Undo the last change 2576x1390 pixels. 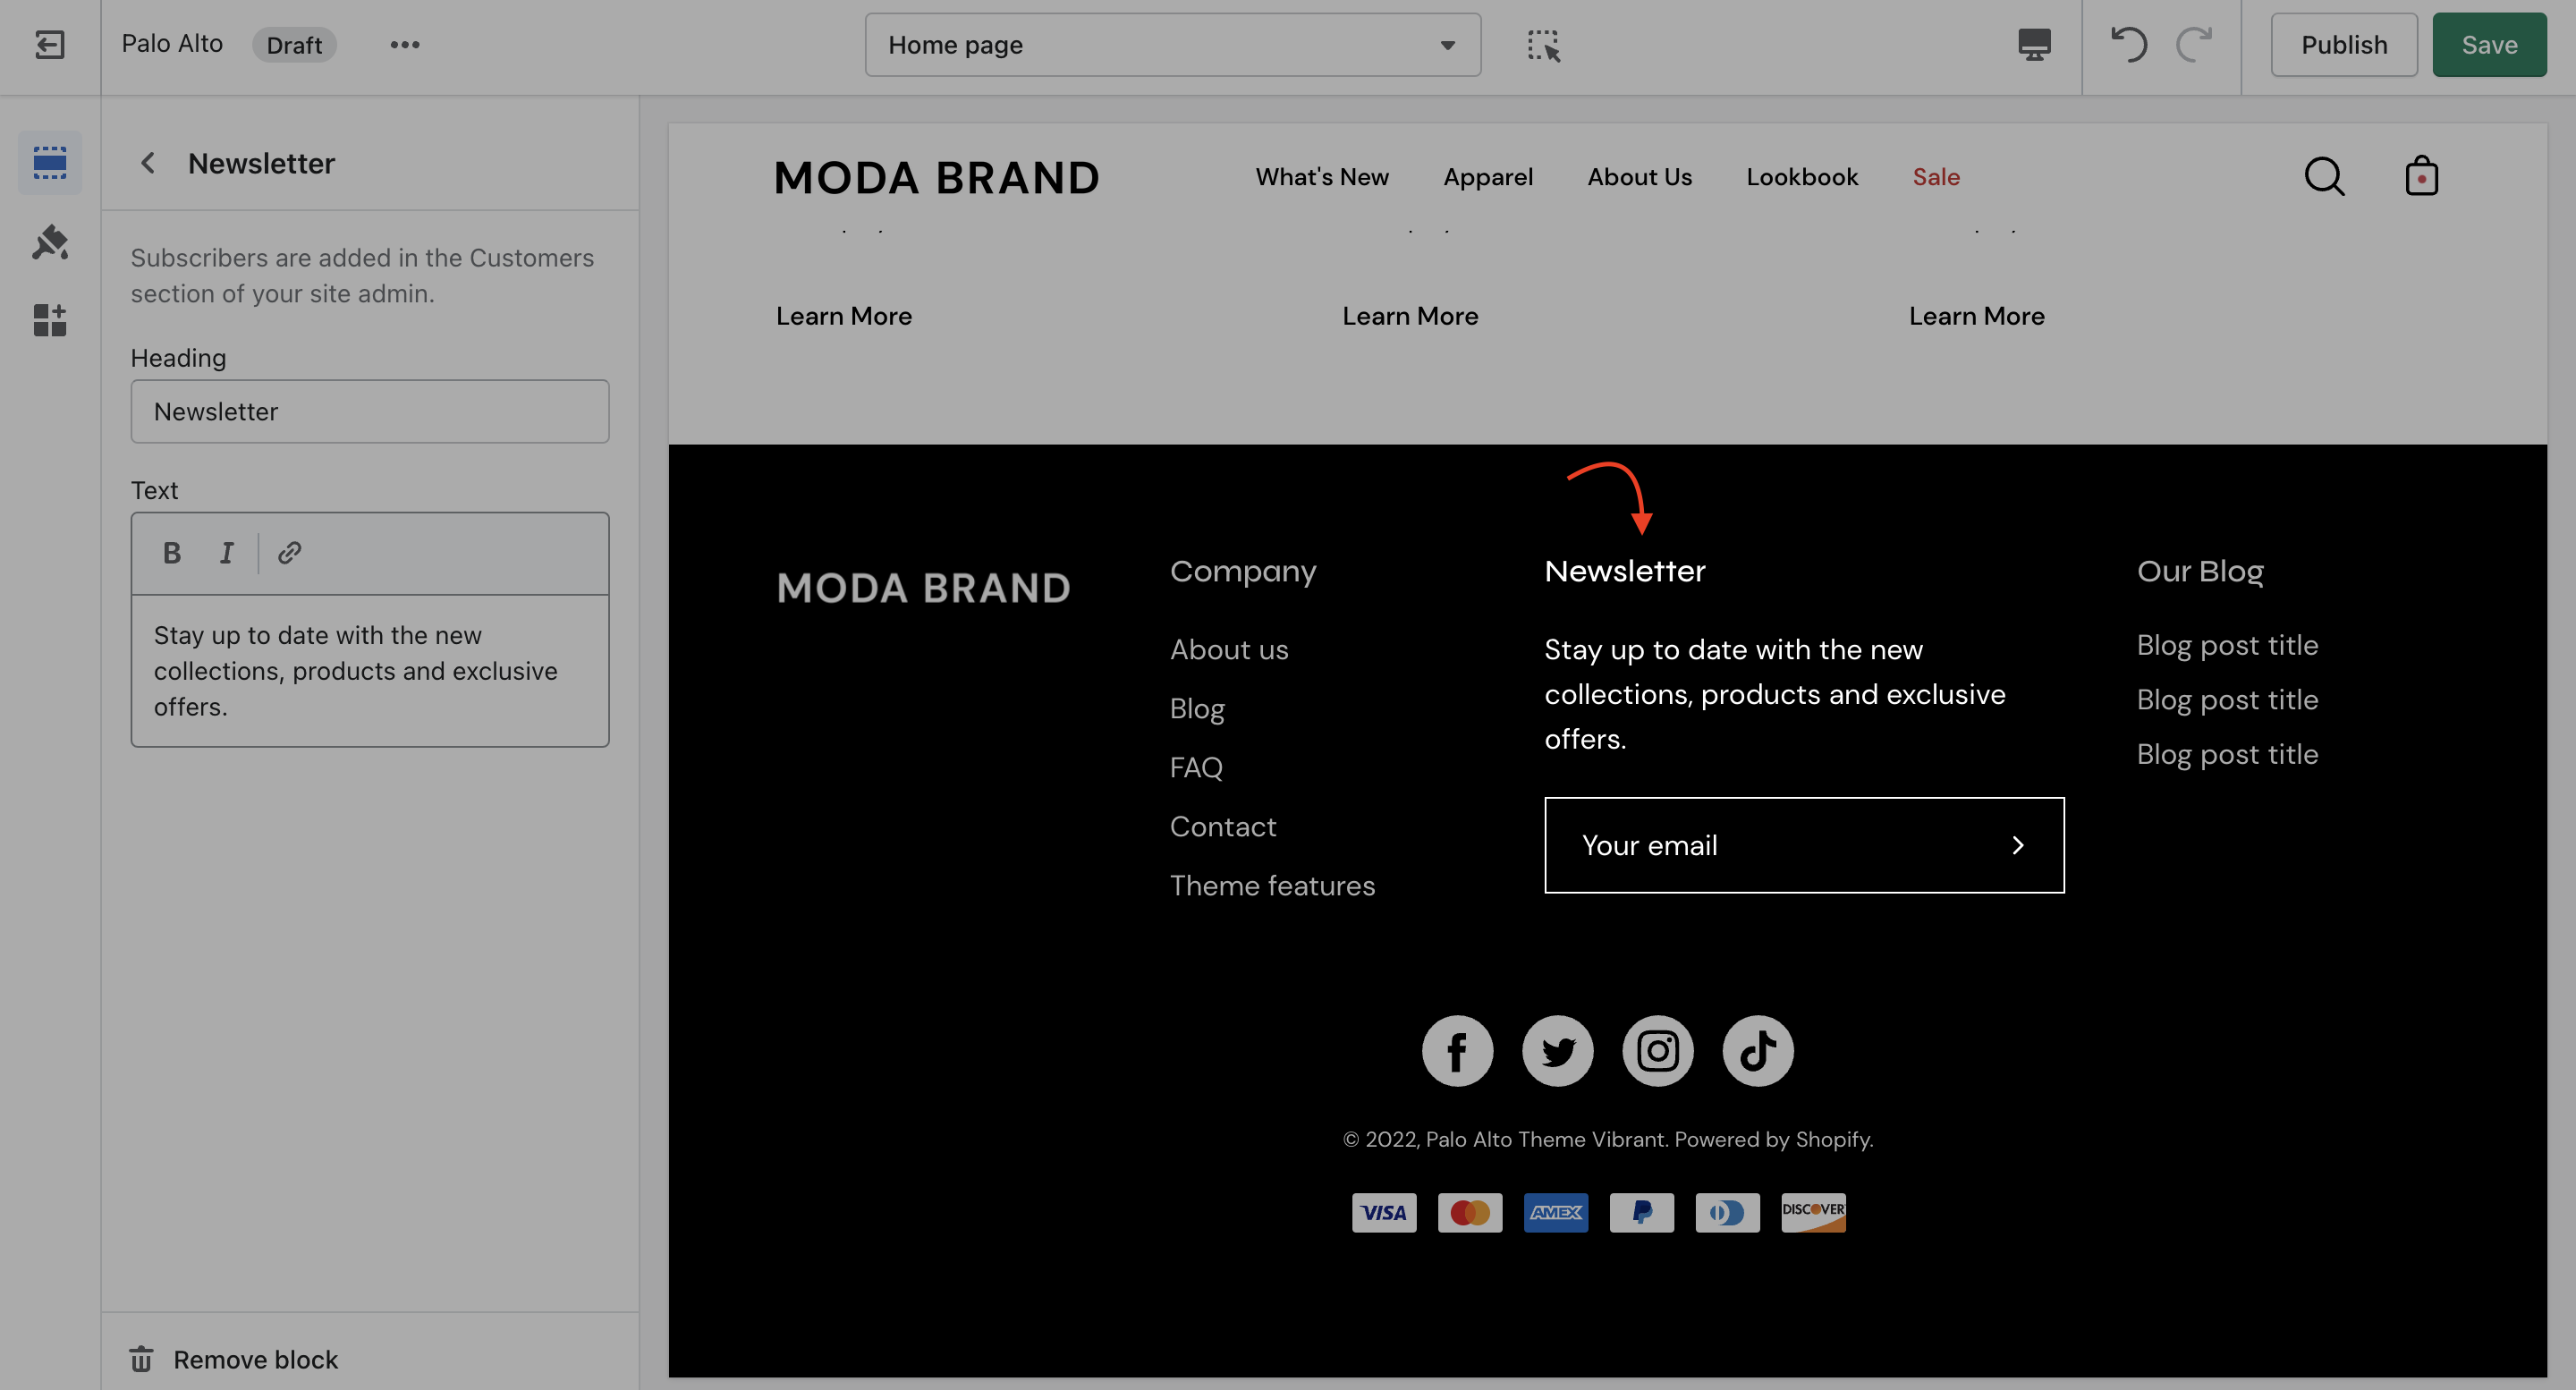(x=2129, y=45)
